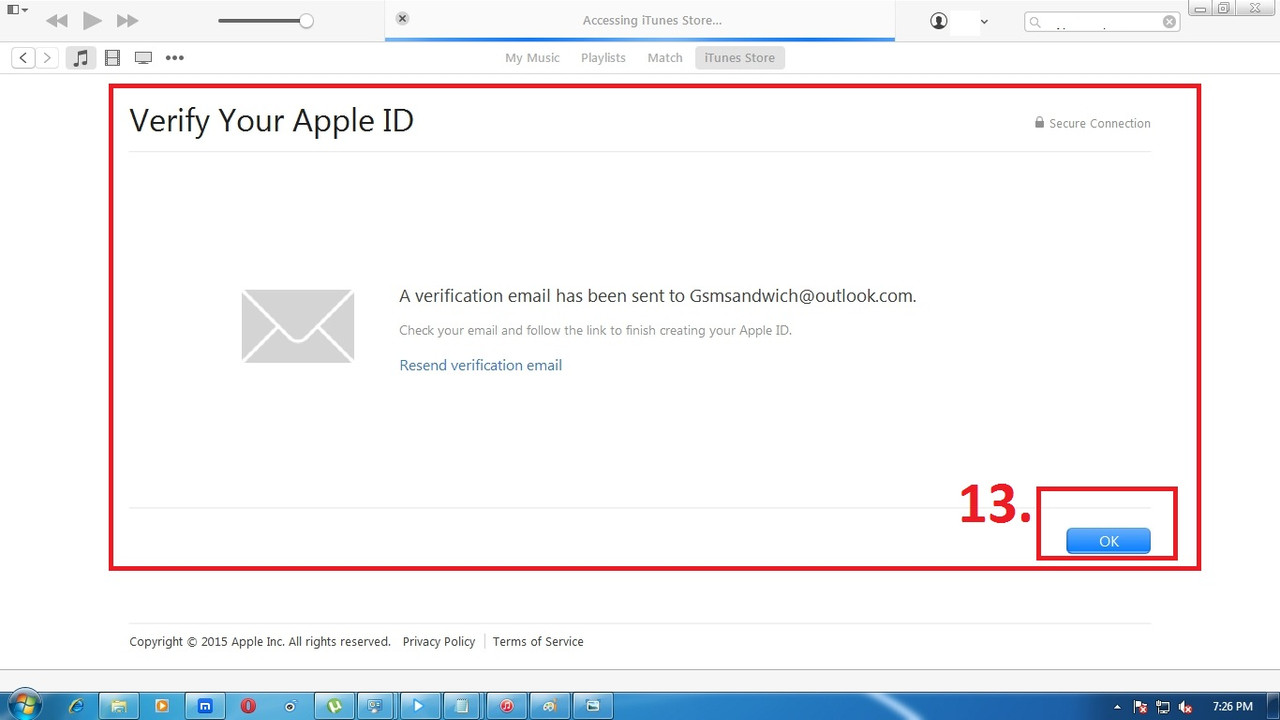Click the Secure Connection label

pyautogui.click(x=1100, y=124)
